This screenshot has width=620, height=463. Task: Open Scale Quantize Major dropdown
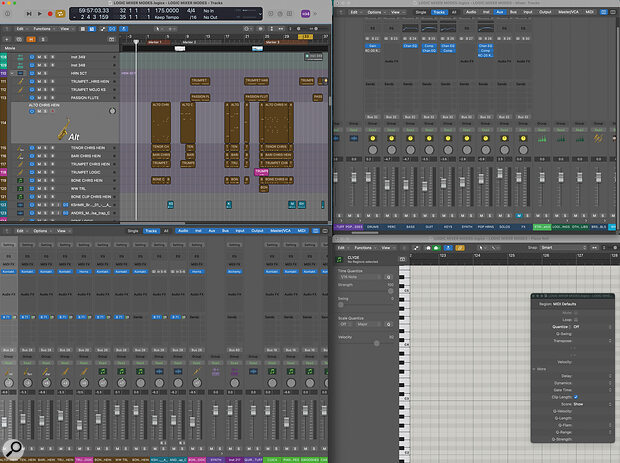click(x=368, y=324)
